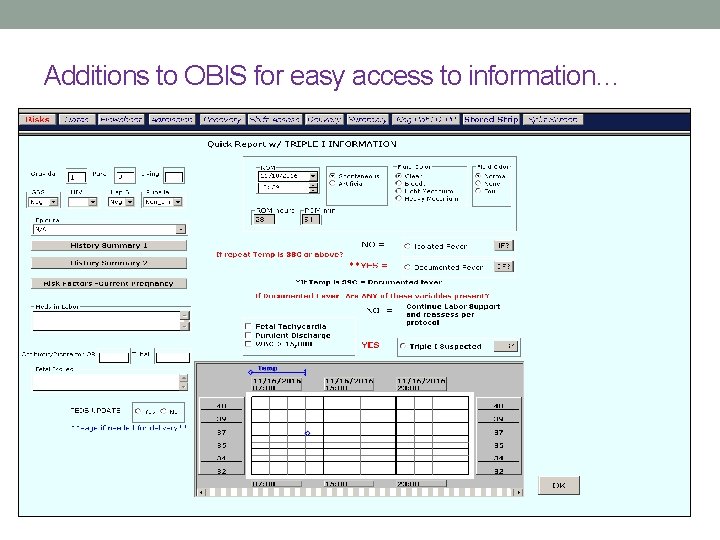Click Fetal Issues scroll down arrow

click(183, 387)
